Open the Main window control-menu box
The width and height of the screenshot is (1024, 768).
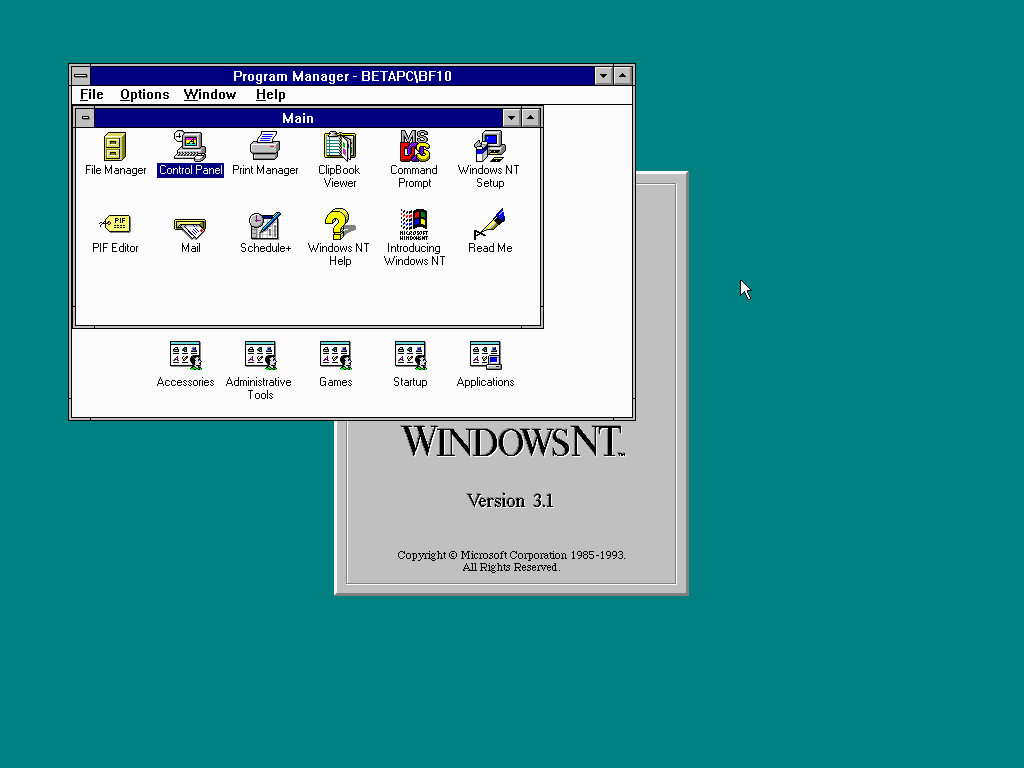pos(85,118)
